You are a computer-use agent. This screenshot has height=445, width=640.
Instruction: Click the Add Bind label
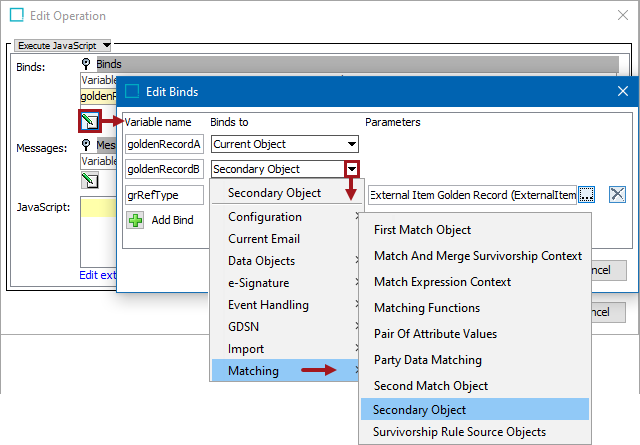tap(172, 220)
